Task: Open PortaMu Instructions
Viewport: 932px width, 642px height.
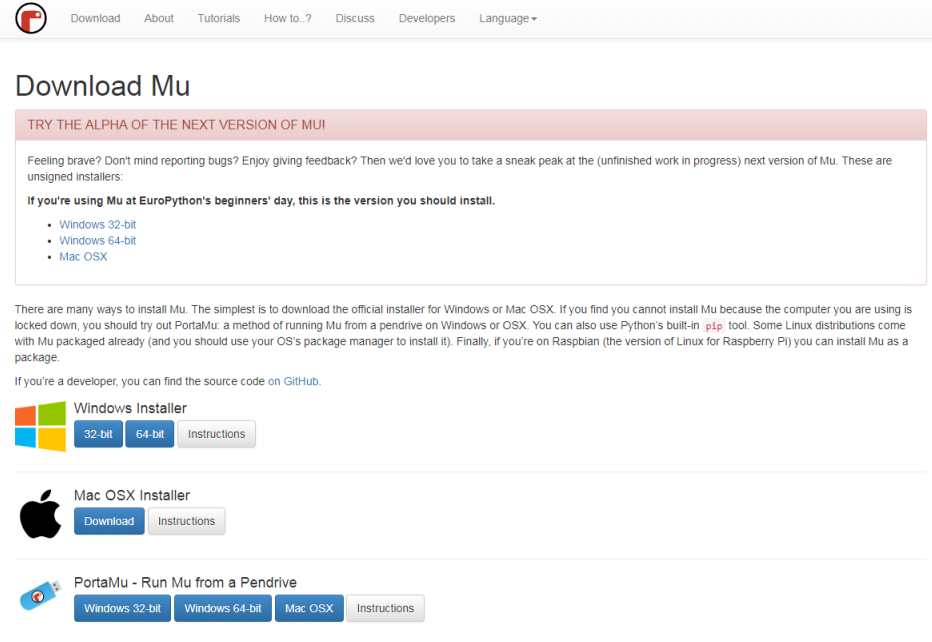Action: click(385, 608)
